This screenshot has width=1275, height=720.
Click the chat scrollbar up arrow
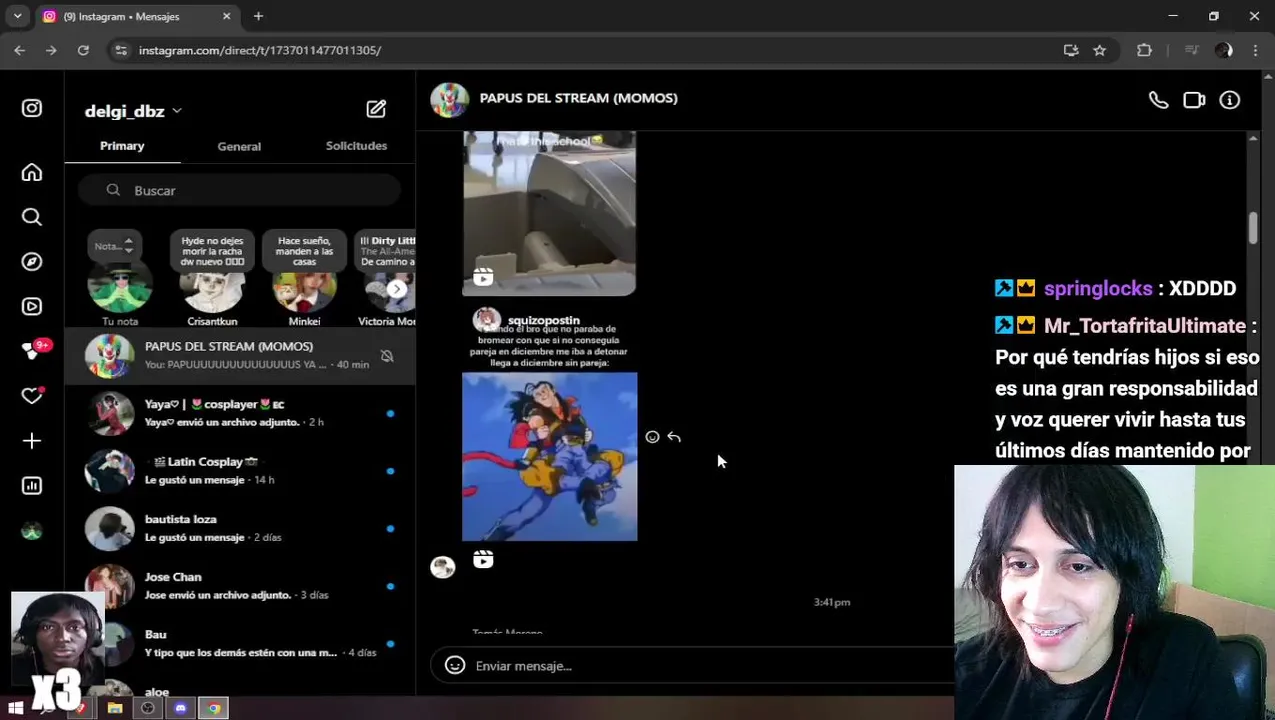point(1253,138)
